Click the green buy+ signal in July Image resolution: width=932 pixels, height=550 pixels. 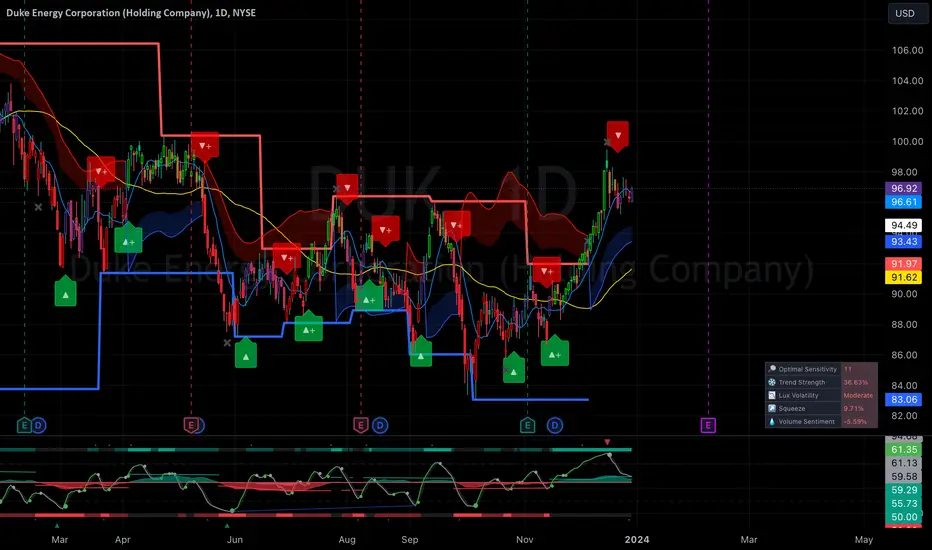coord(308,327)
